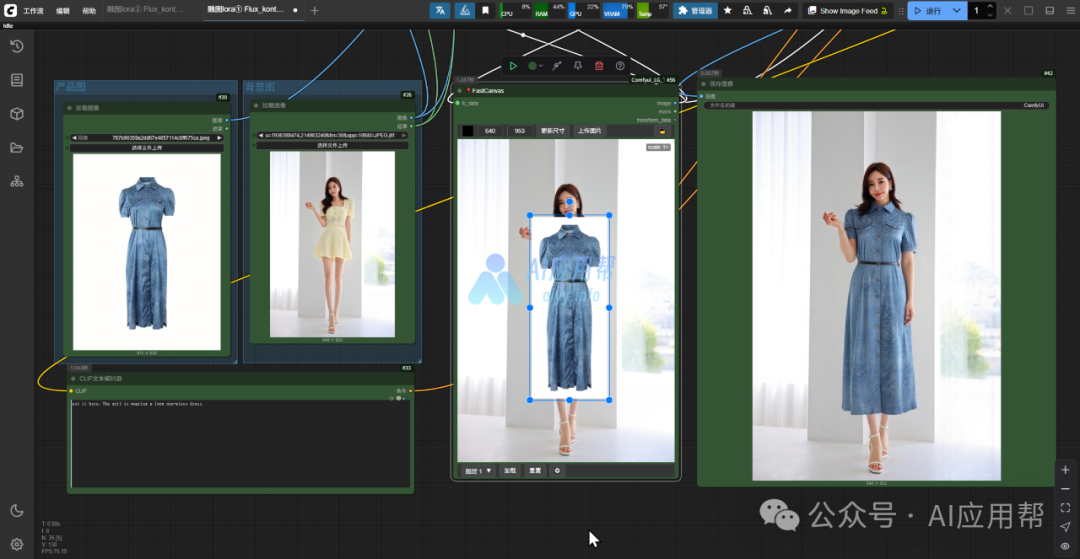The image size is (1080, 559).
Task: Expand the Run button dropdown arrow
Action: tap(957, 10)
